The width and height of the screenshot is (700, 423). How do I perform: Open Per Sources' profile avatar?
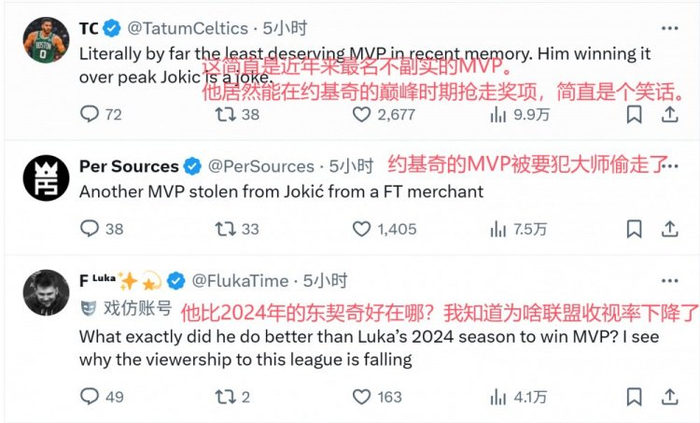44,177
